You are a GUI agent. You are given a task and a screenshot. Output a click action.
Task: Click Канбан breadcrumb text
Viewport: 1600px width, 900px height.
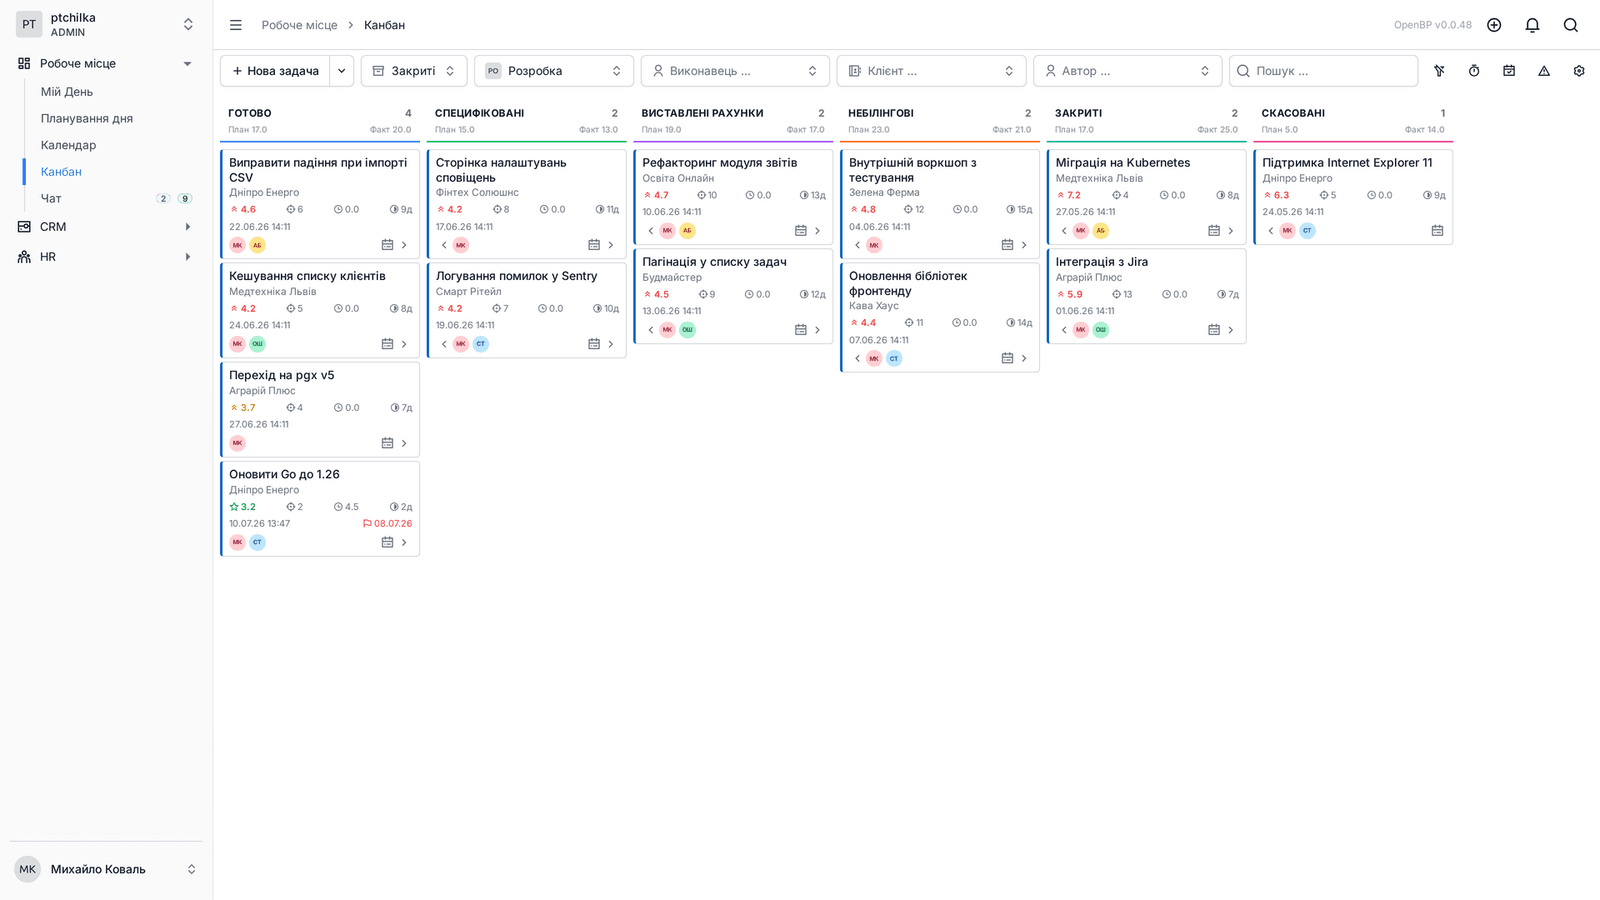(x=384, y=25)
